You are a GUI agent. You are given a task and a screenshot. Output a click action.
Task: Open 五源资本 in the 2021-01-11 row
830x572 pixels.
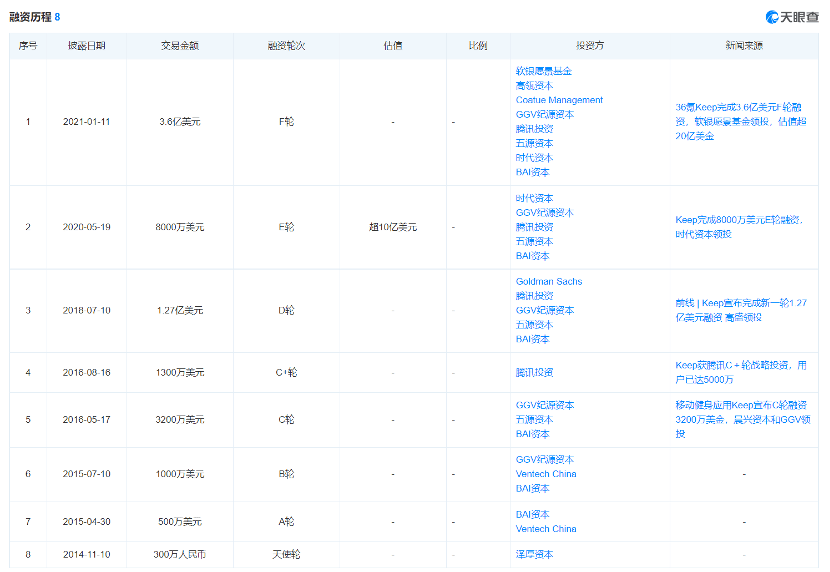click(x=534, y=143)
